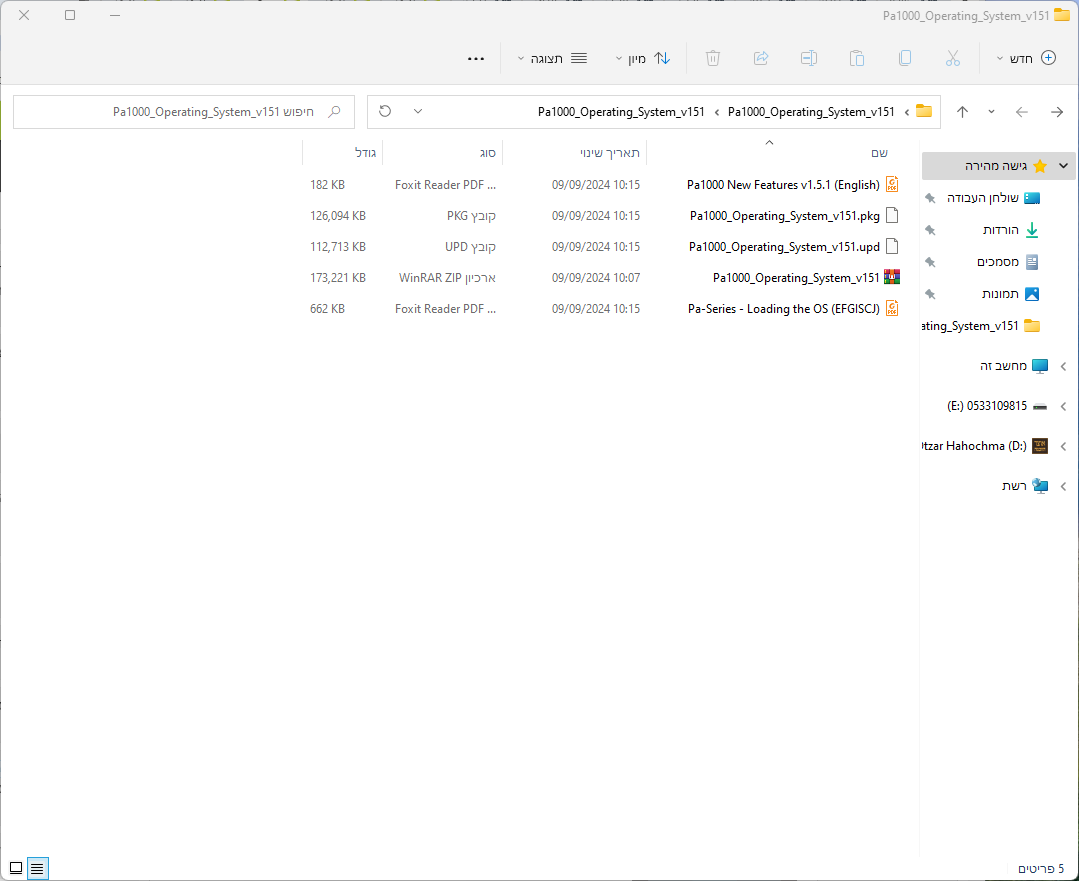The height and width of the screenshot is (881, 1079).
Task: Click the search magnifier icon
Action: [x=334, y=112]
